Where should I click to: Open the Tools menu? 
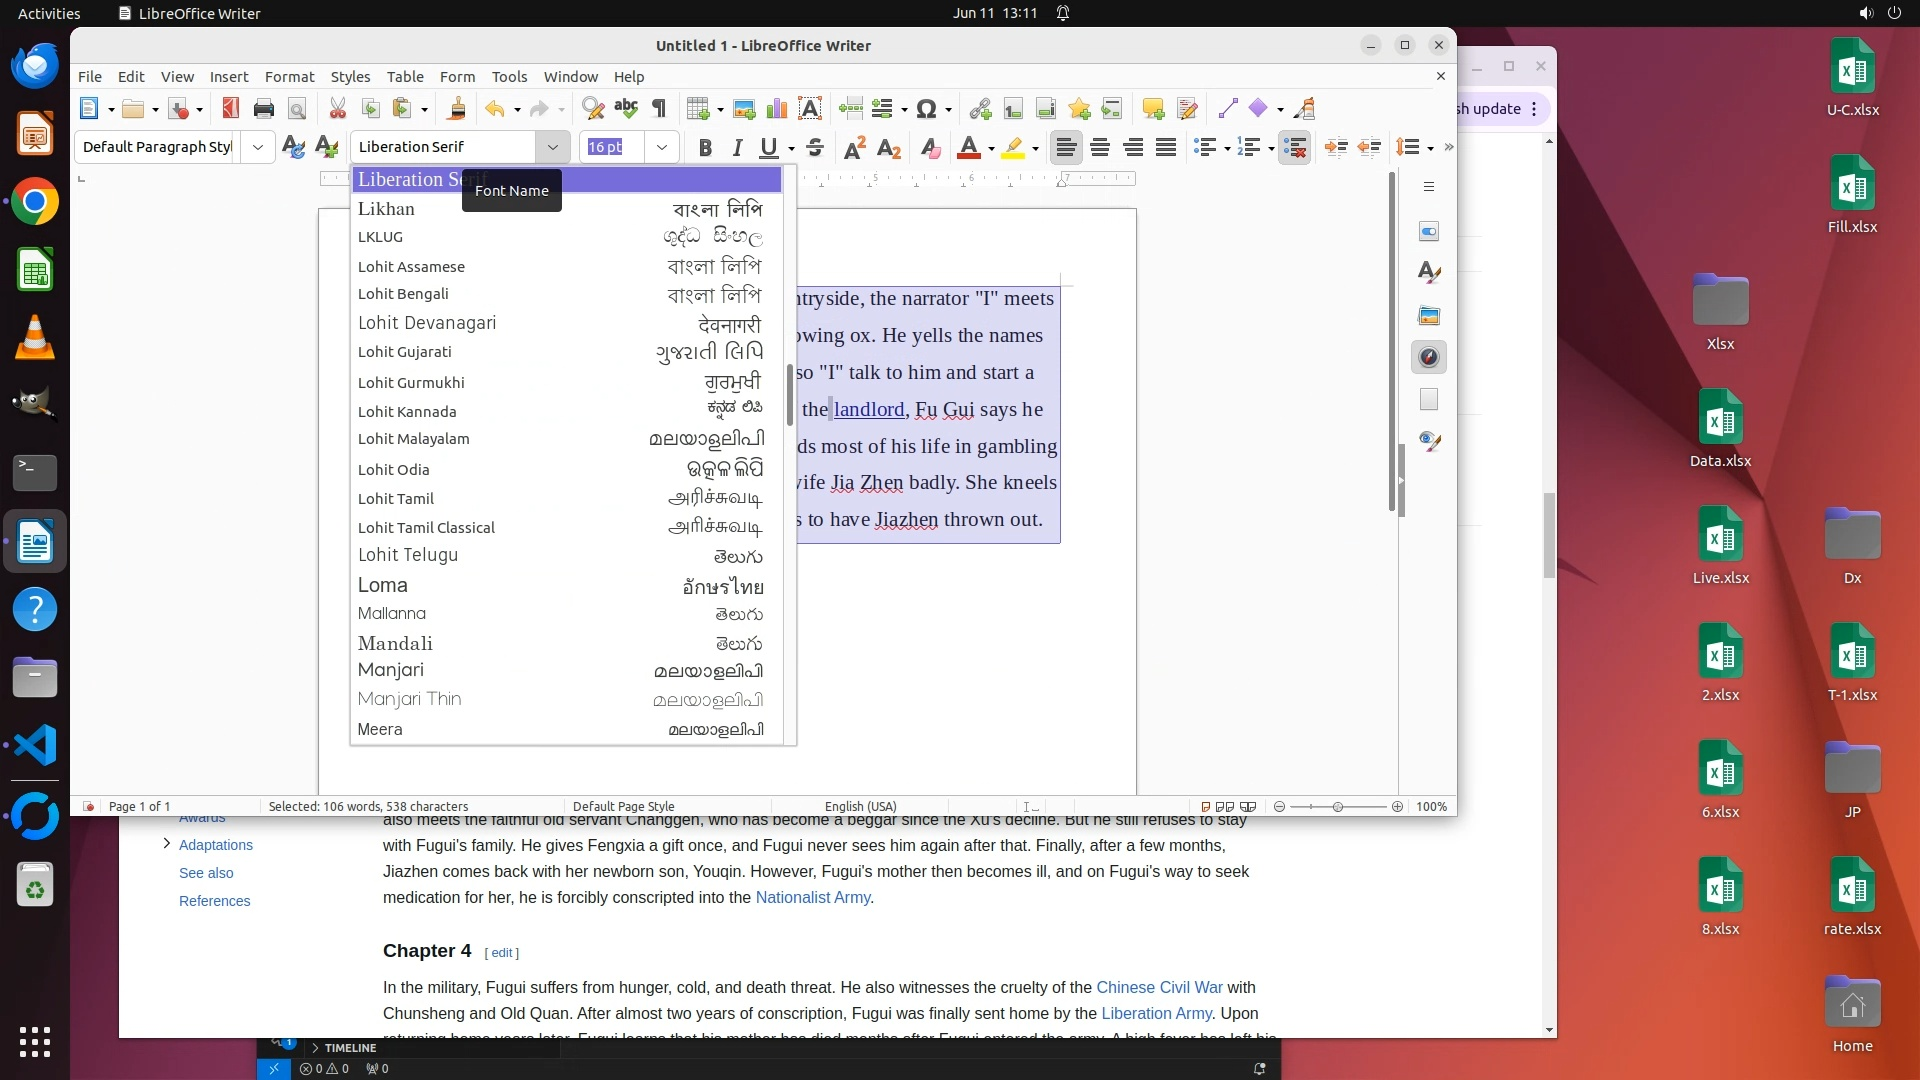click(x=509, y=77)
